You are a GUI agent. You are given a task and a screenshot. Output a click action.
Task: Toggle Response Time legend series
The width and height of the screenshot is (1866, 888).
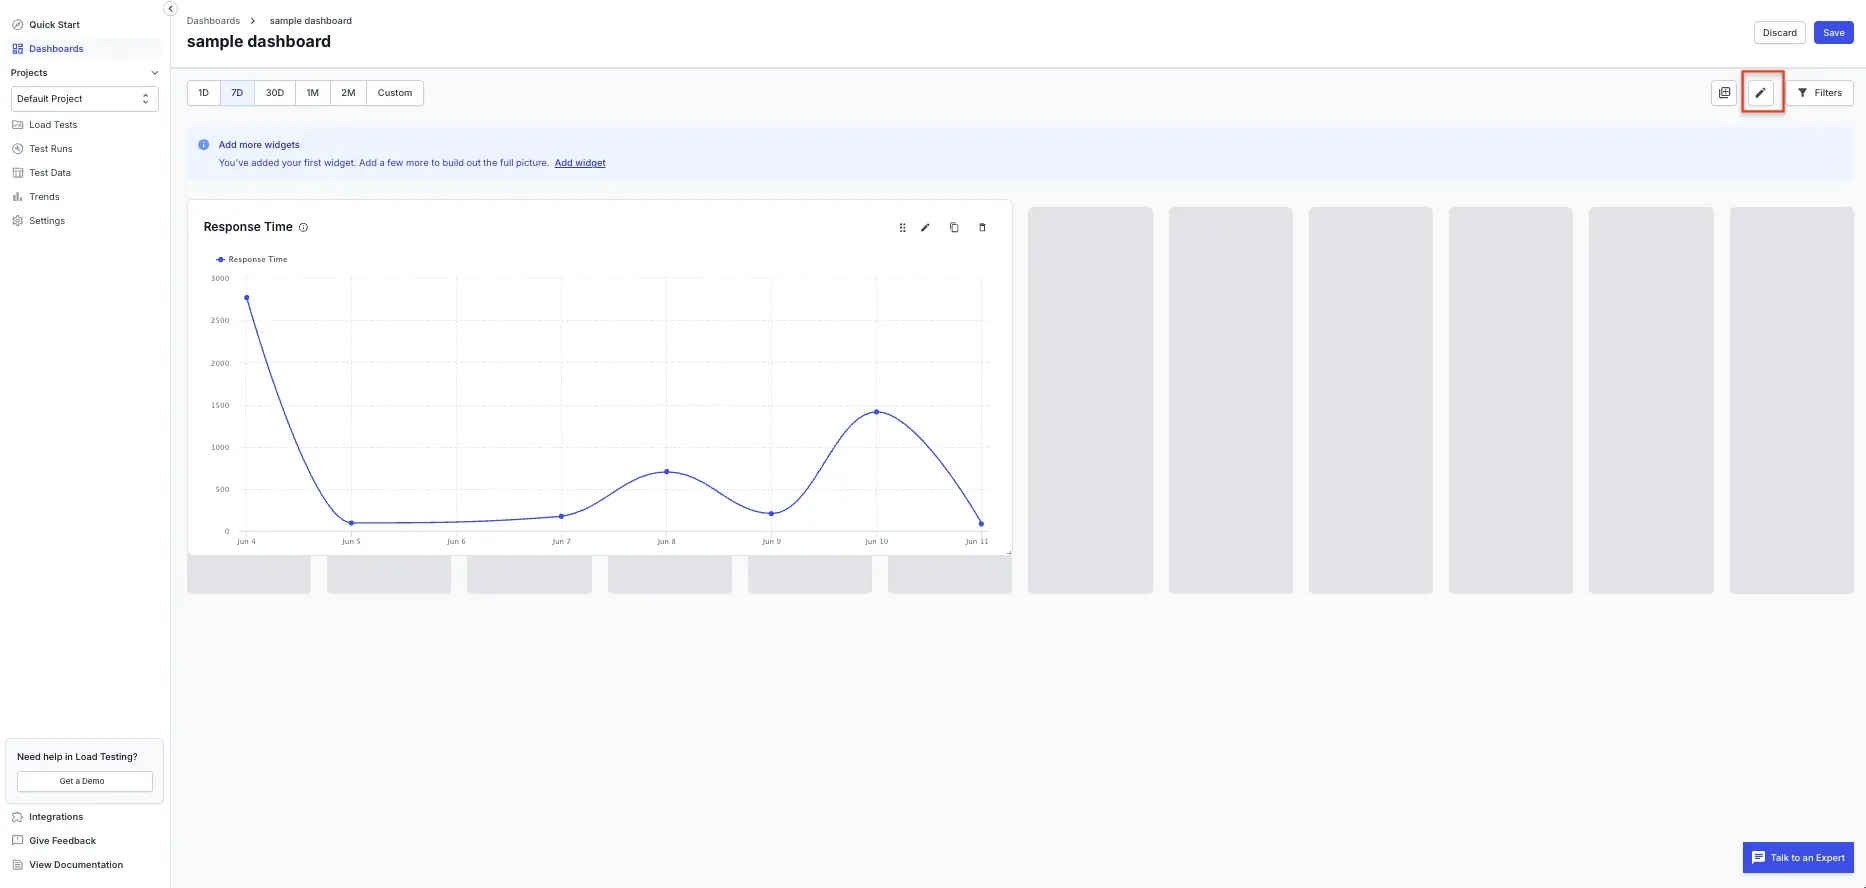[x=252, y=260]
